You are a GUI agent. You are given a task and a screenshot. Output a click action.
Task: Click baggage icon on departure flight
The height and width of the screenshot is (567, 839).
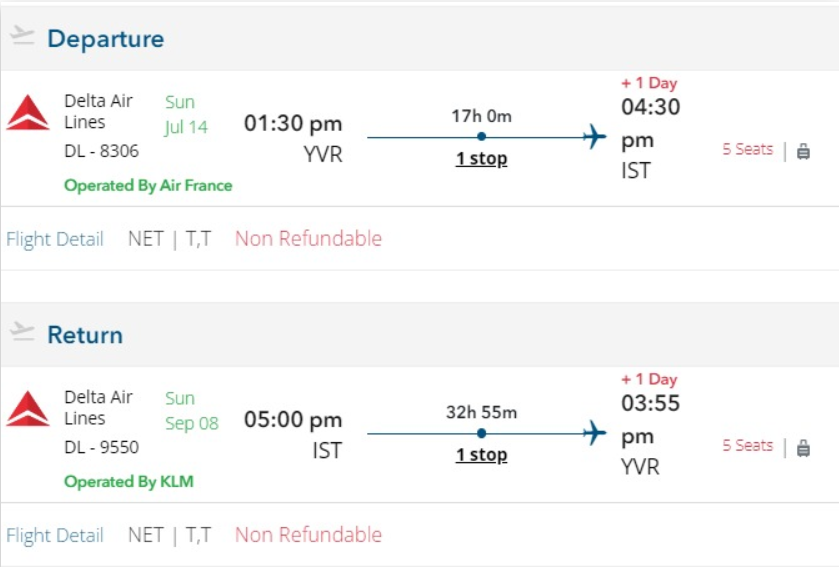click(x=803, y=151)
